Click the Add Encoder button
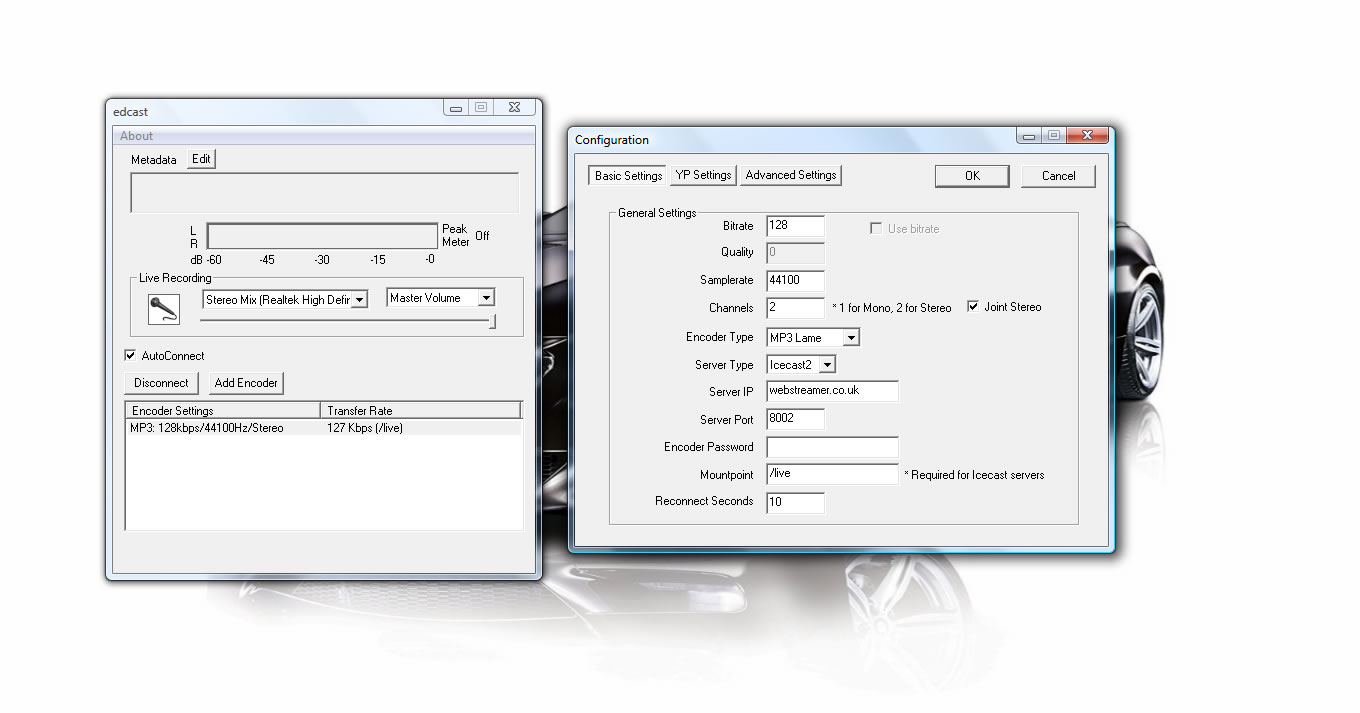This screenshot has width=1360, height=713. (246, 383)
